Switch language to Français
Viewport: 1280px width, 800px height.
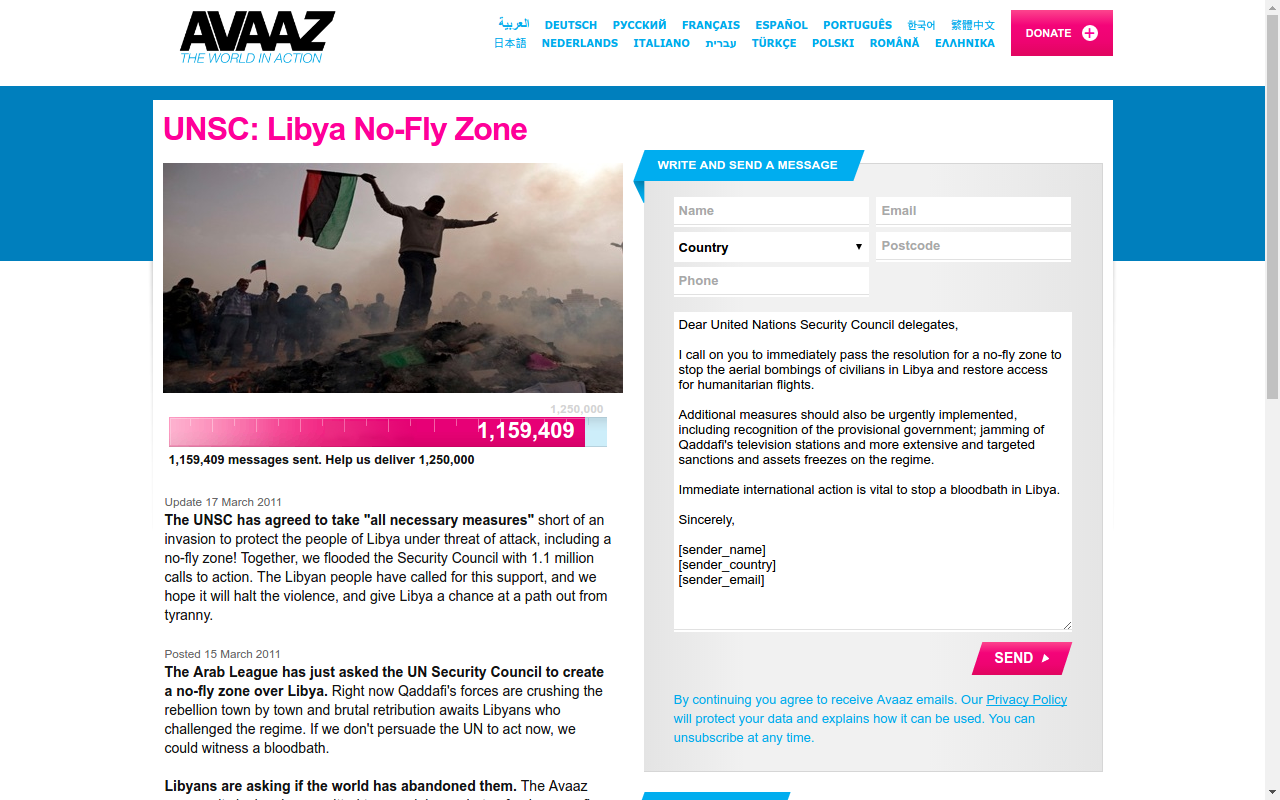coord(711,25)
